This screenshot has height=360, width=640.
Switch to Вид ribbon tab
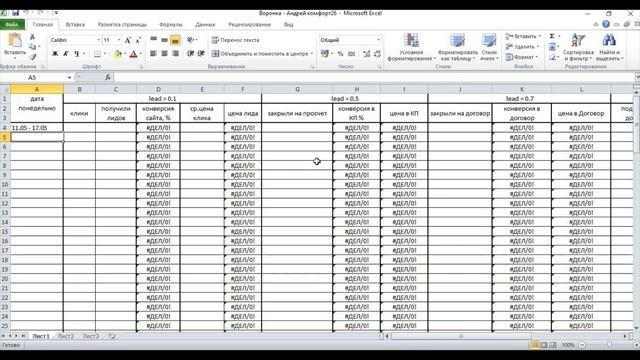(x=289, y=24)
